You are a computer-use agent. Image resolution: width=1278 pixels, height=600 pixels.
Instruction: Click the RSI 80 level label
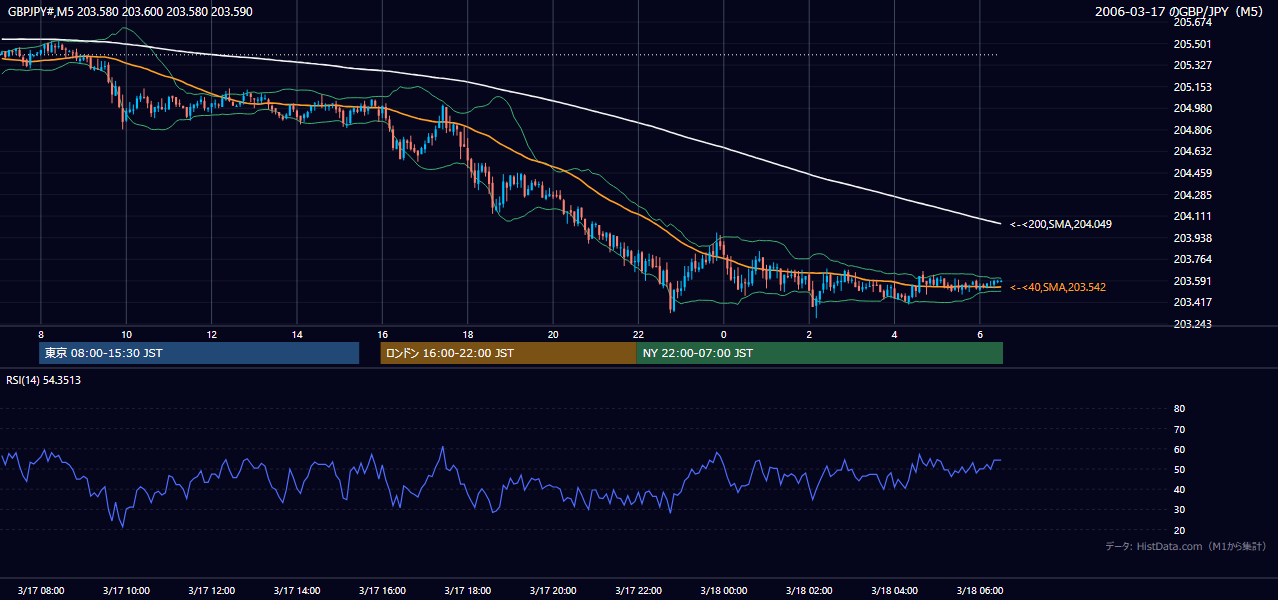pyautogui.click(x=1179, y=409)
